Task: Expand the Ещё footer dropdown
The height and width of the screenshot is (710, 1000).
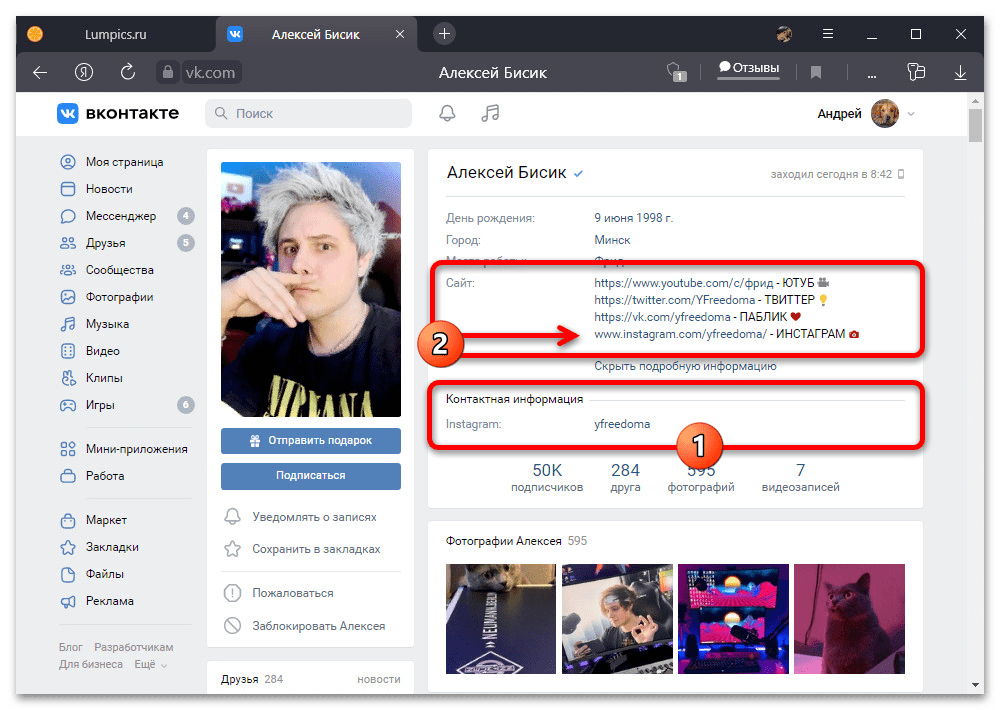Action: (x=151, y=665)
